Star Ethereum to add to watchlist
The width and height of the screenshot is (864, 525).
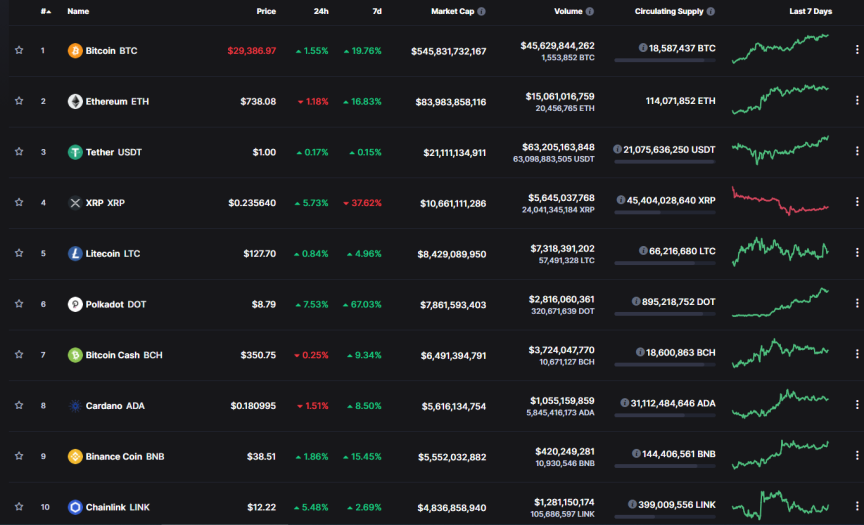(x=19, y=101)
